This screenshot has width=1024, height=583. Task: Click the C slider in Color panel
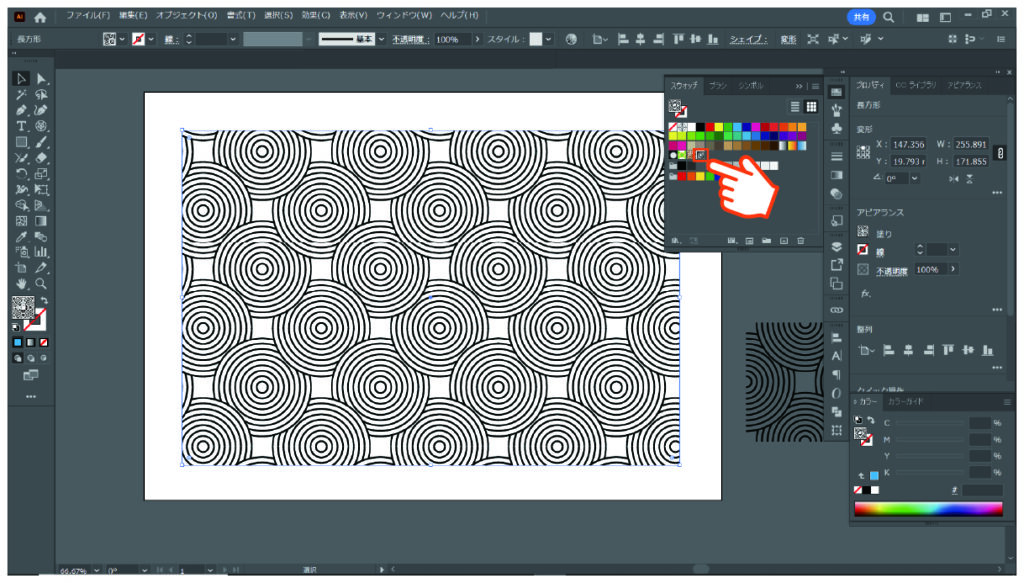point(928,424)
